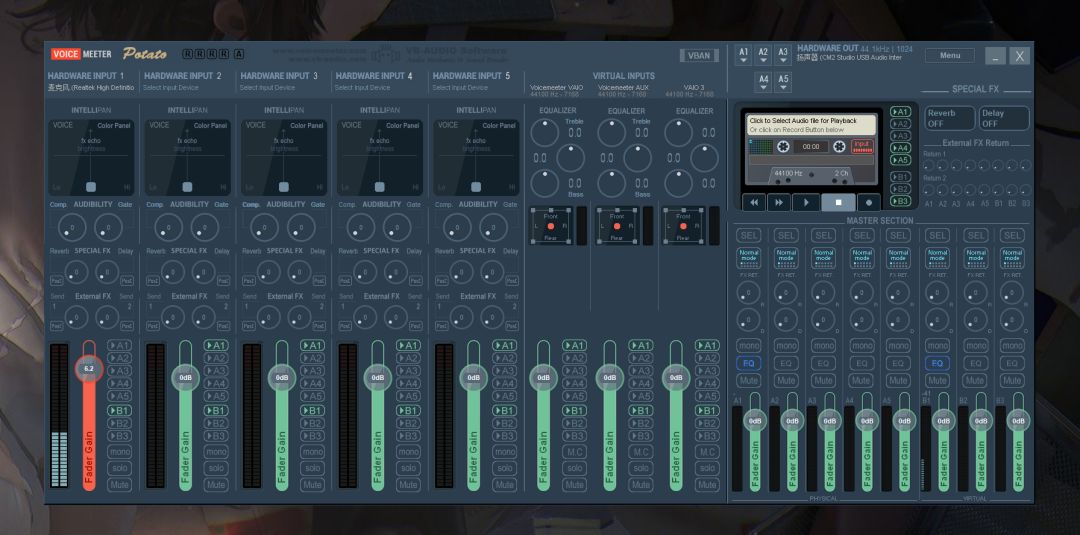This screenshot has height=535, width=1080.
Task: Mute the Hardware Input 1 strip
Action: coord(120,484)
